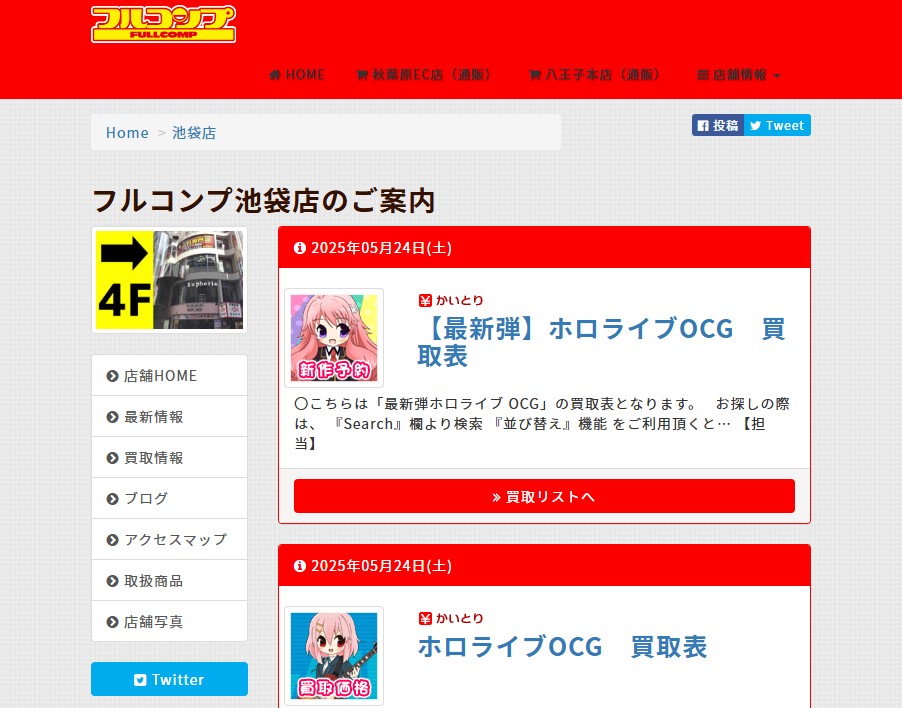Select 店舗HOME in sidebar
This screenshot has width=902, height=708.
coord(169,376)
